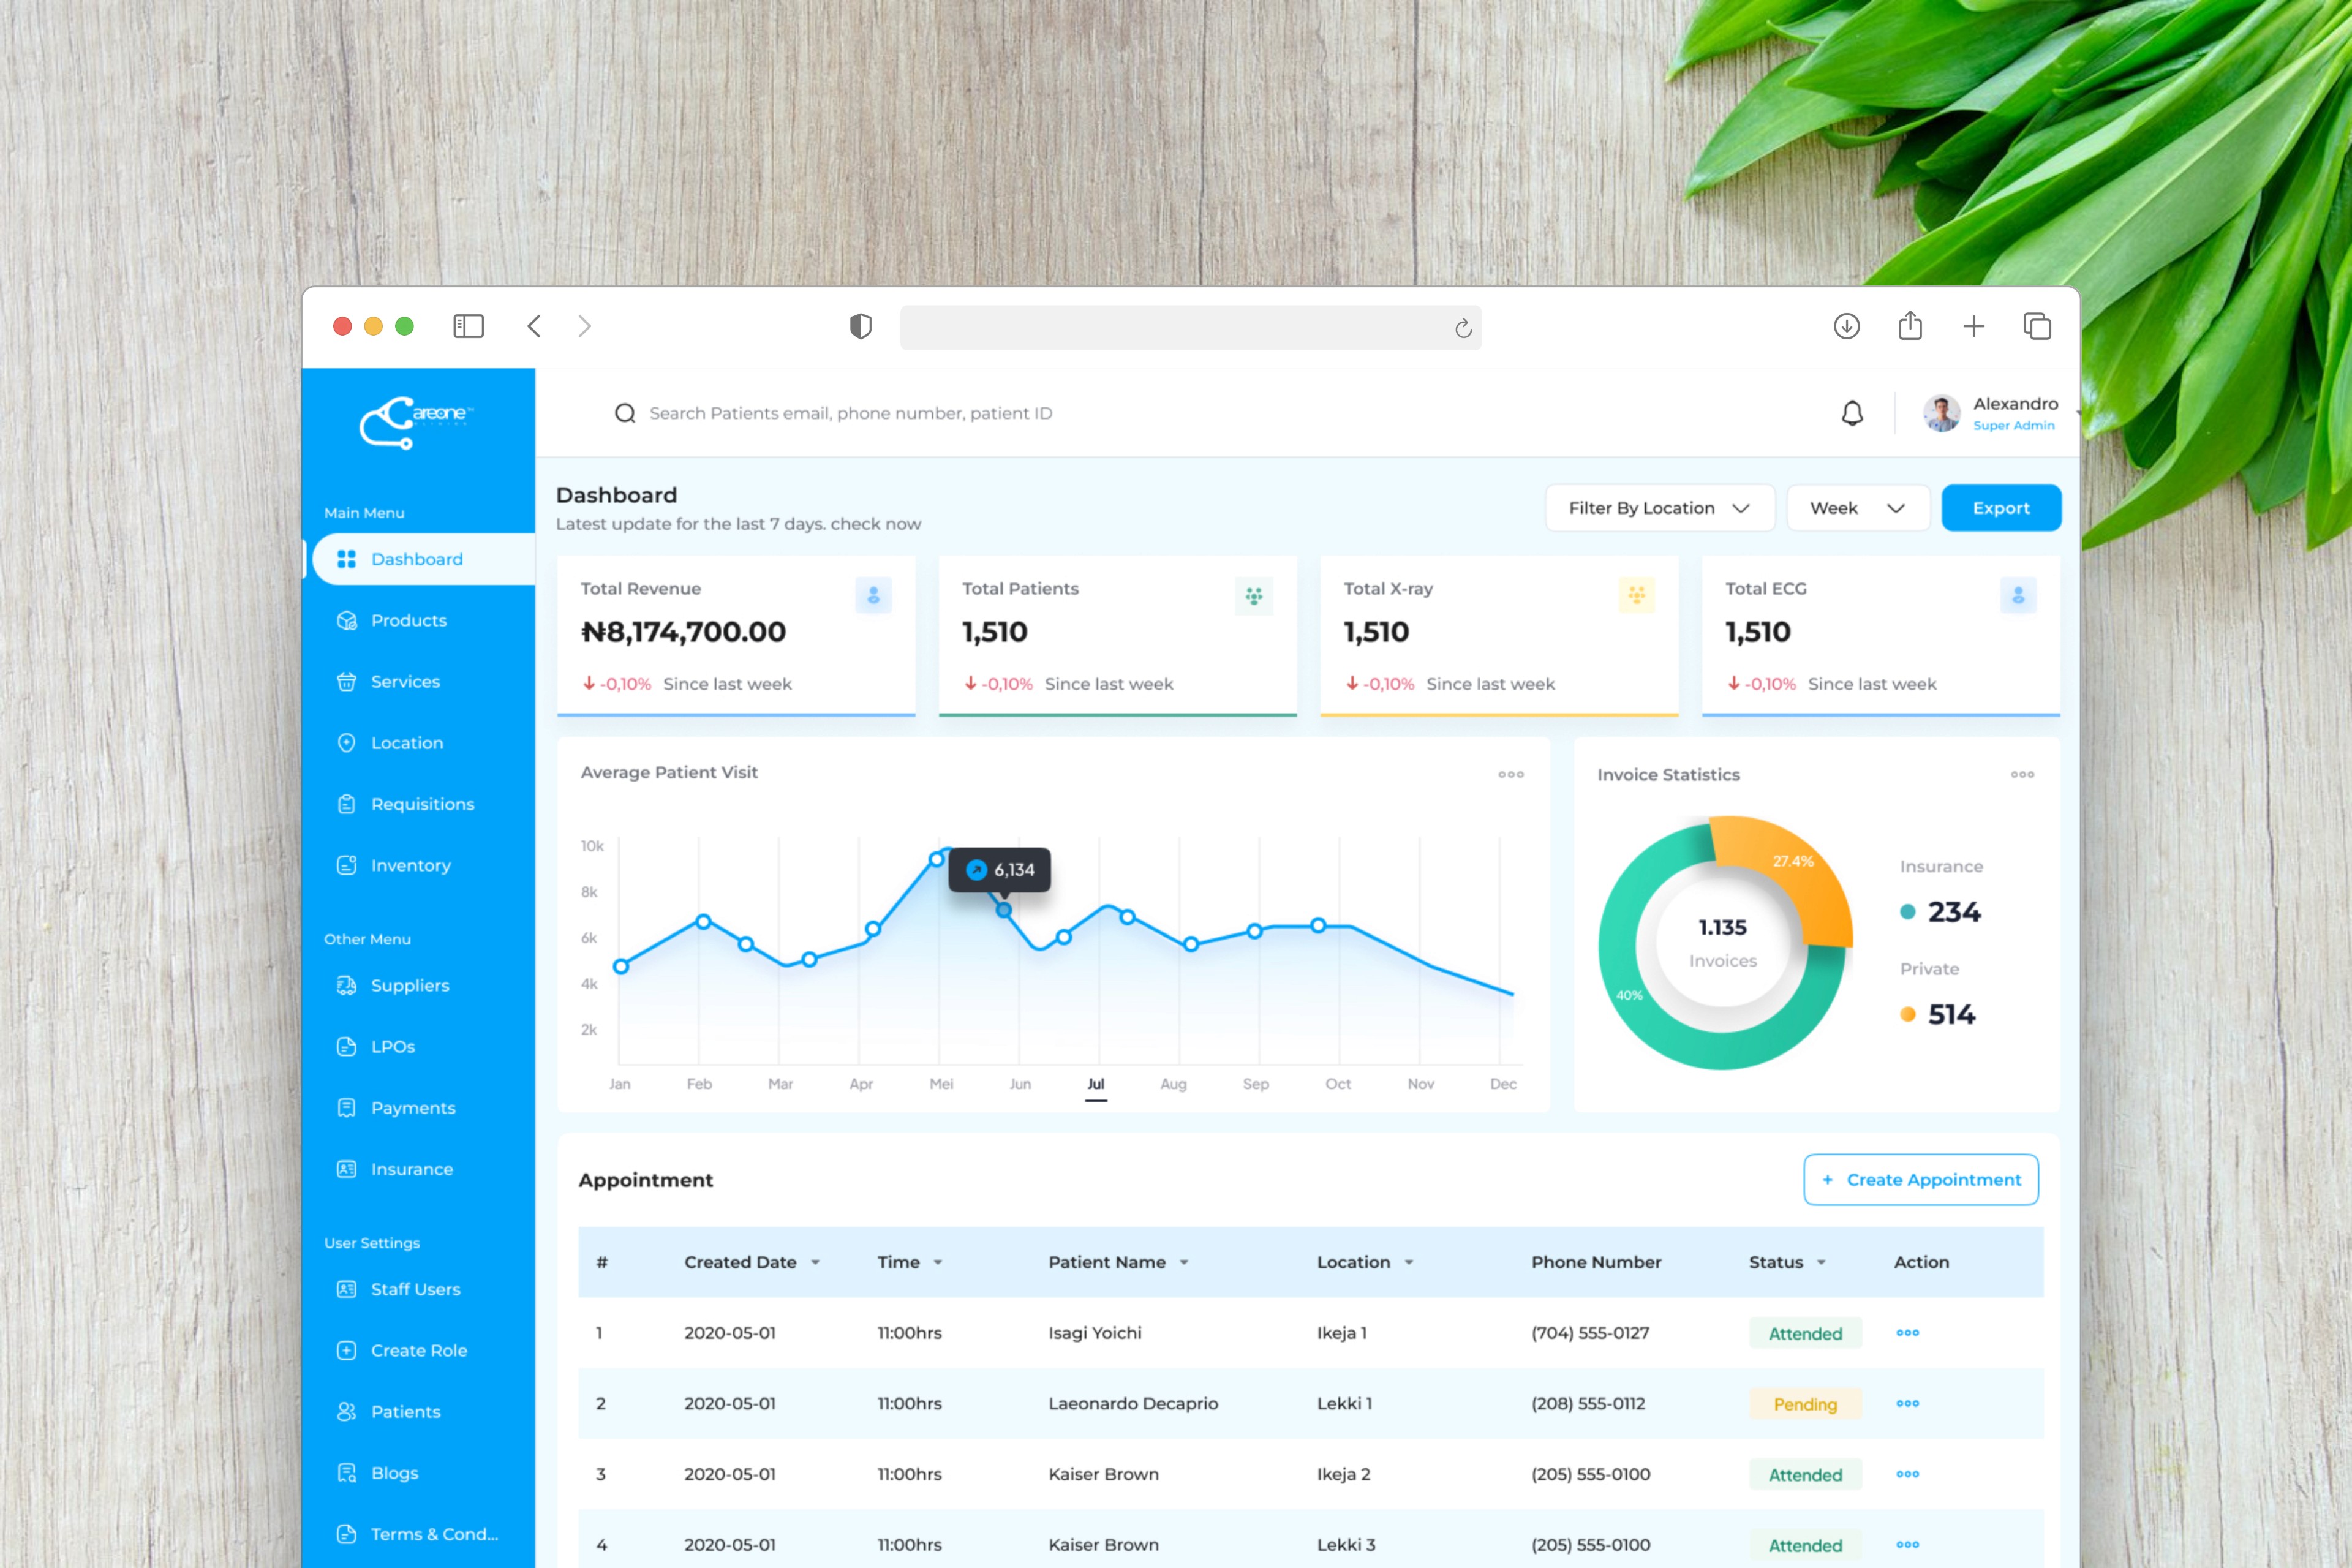
Task: Click the browser share icon
Action: (1910, 326)
